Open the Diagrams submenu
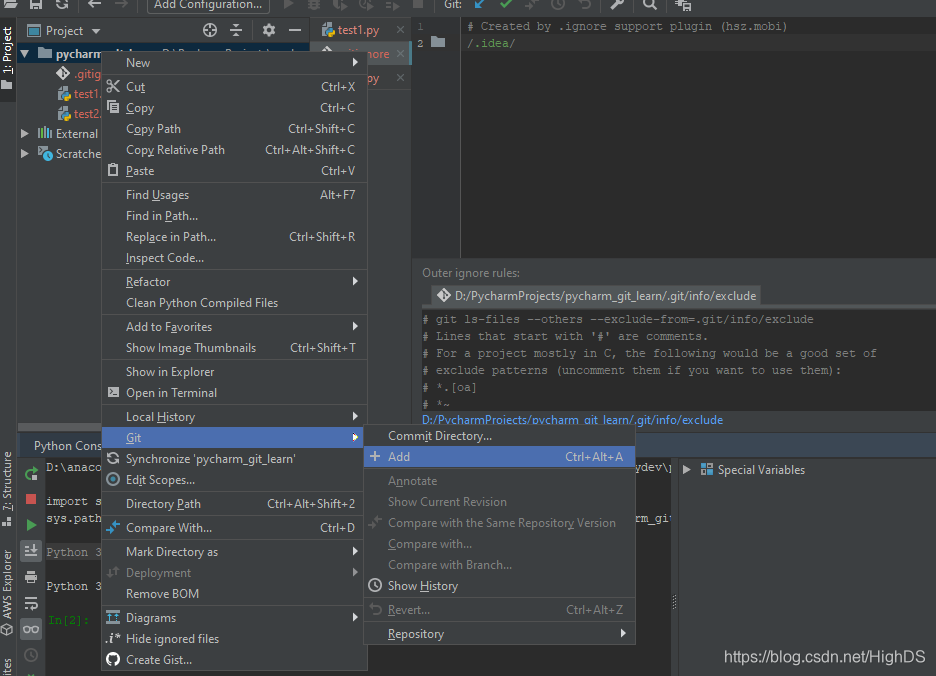The width and height of the screenshot is (936, 676). [x=235, y=617]
